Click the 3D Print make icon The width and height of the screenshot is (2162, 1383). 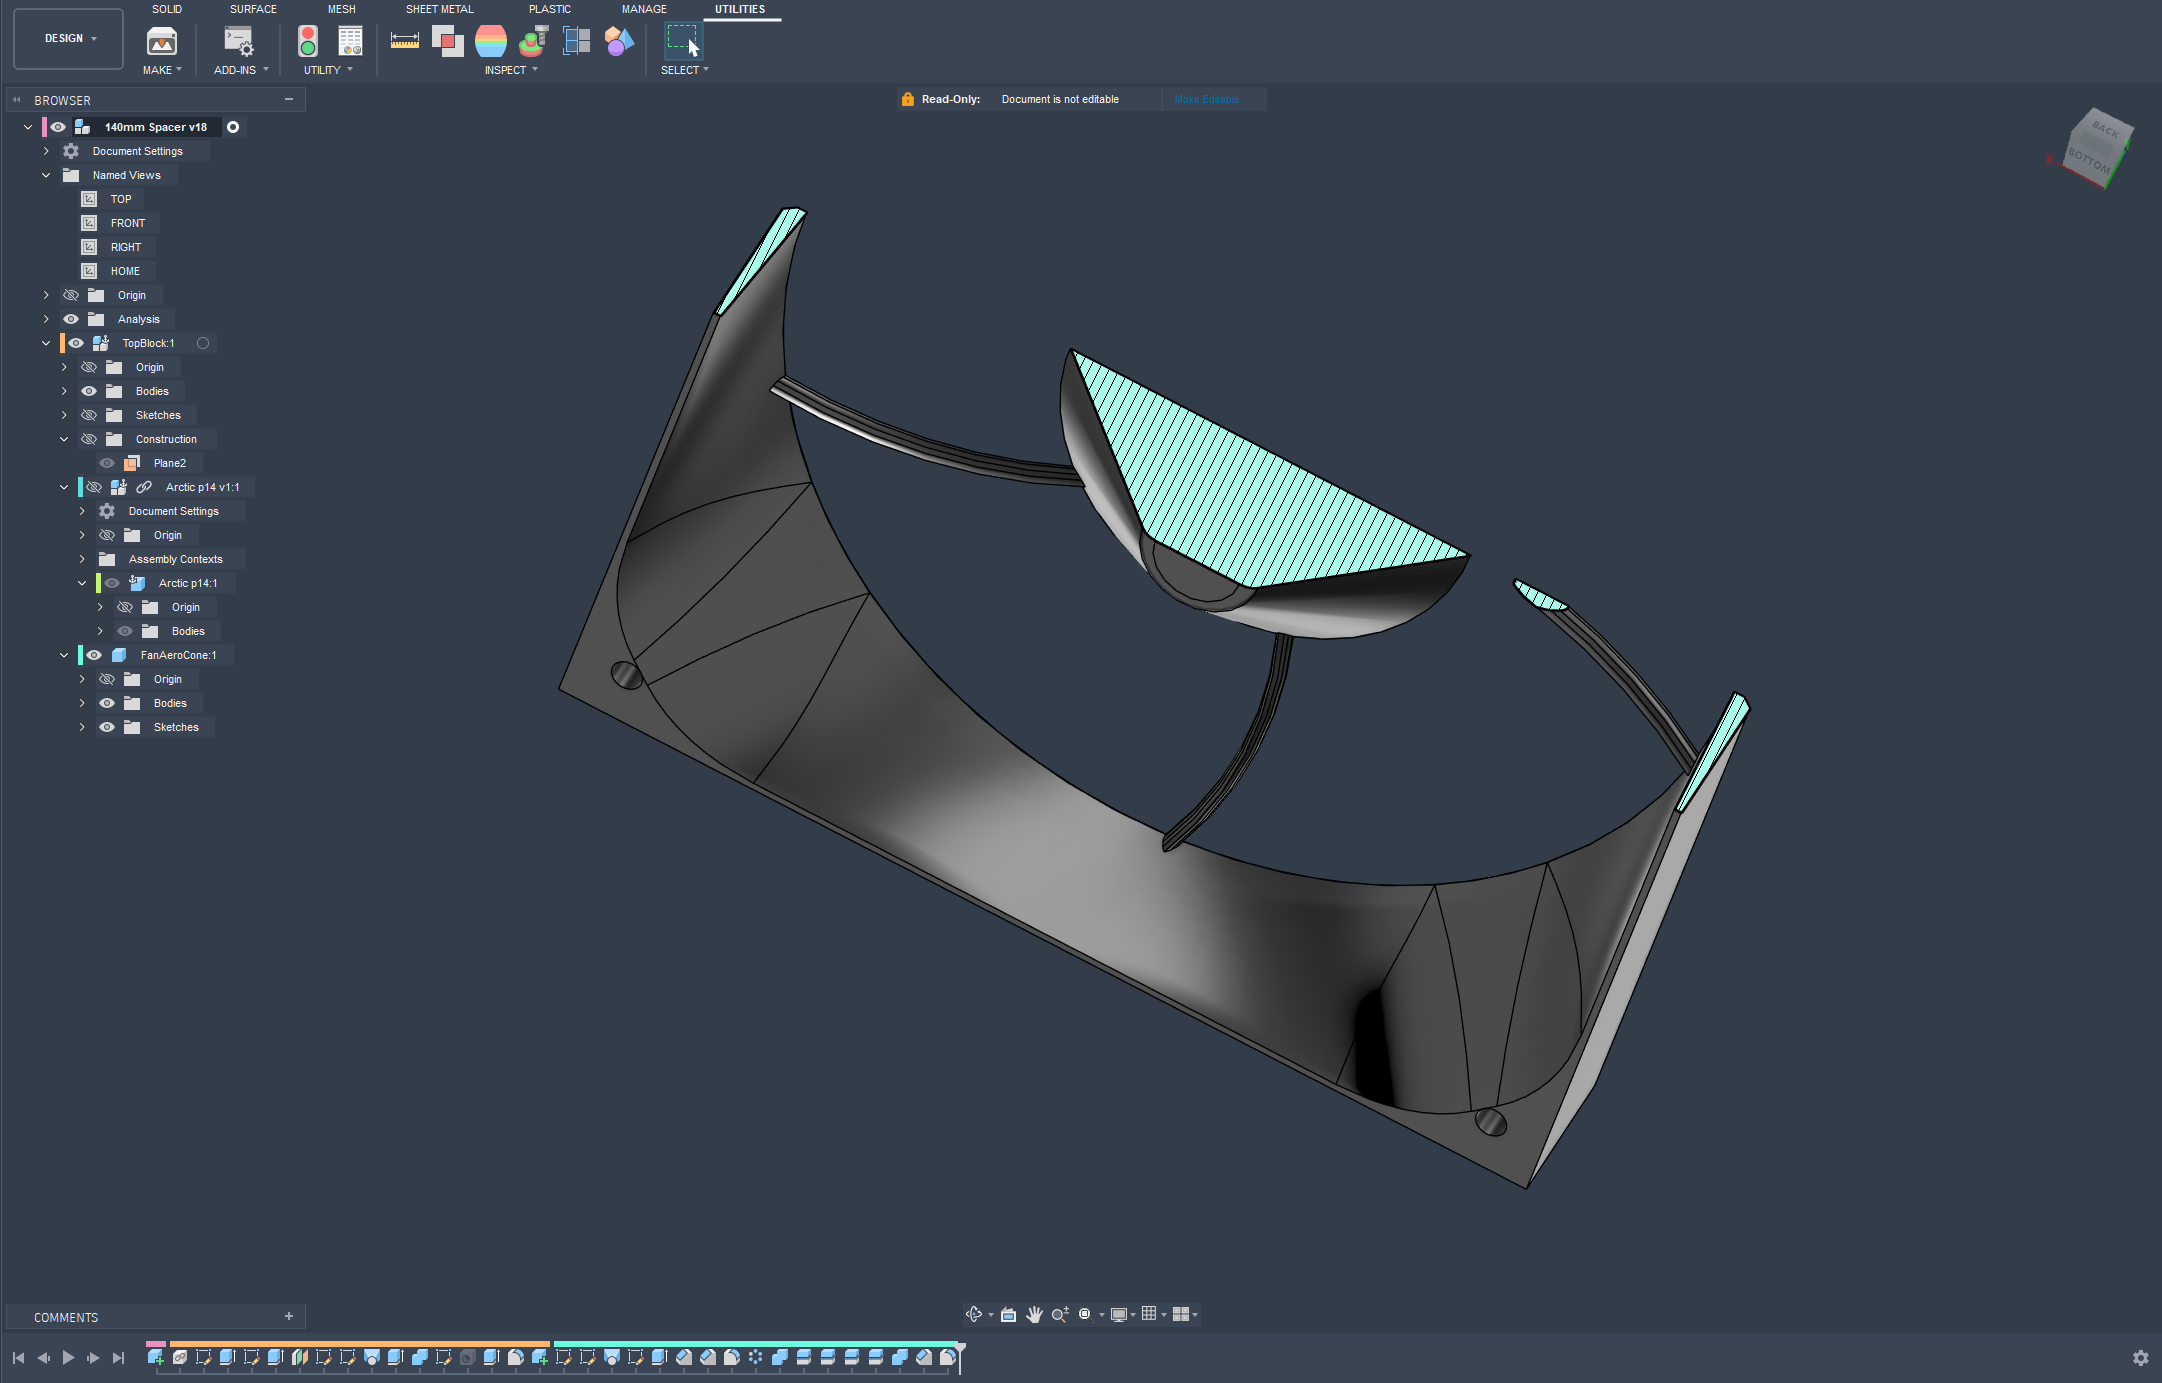(161, 41)
